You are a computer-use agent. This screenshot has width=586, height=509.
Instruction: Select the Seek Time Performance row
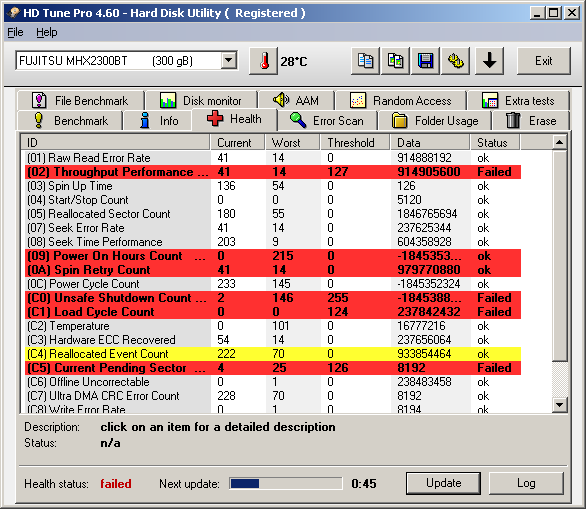(x=272, y=242)
